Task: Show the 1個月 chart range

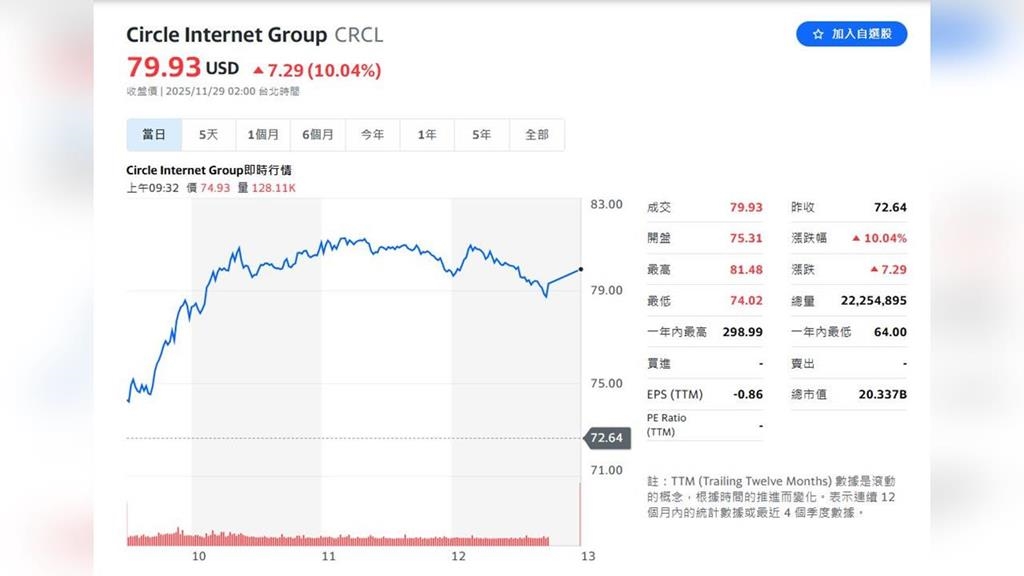Action: [263, 135]
